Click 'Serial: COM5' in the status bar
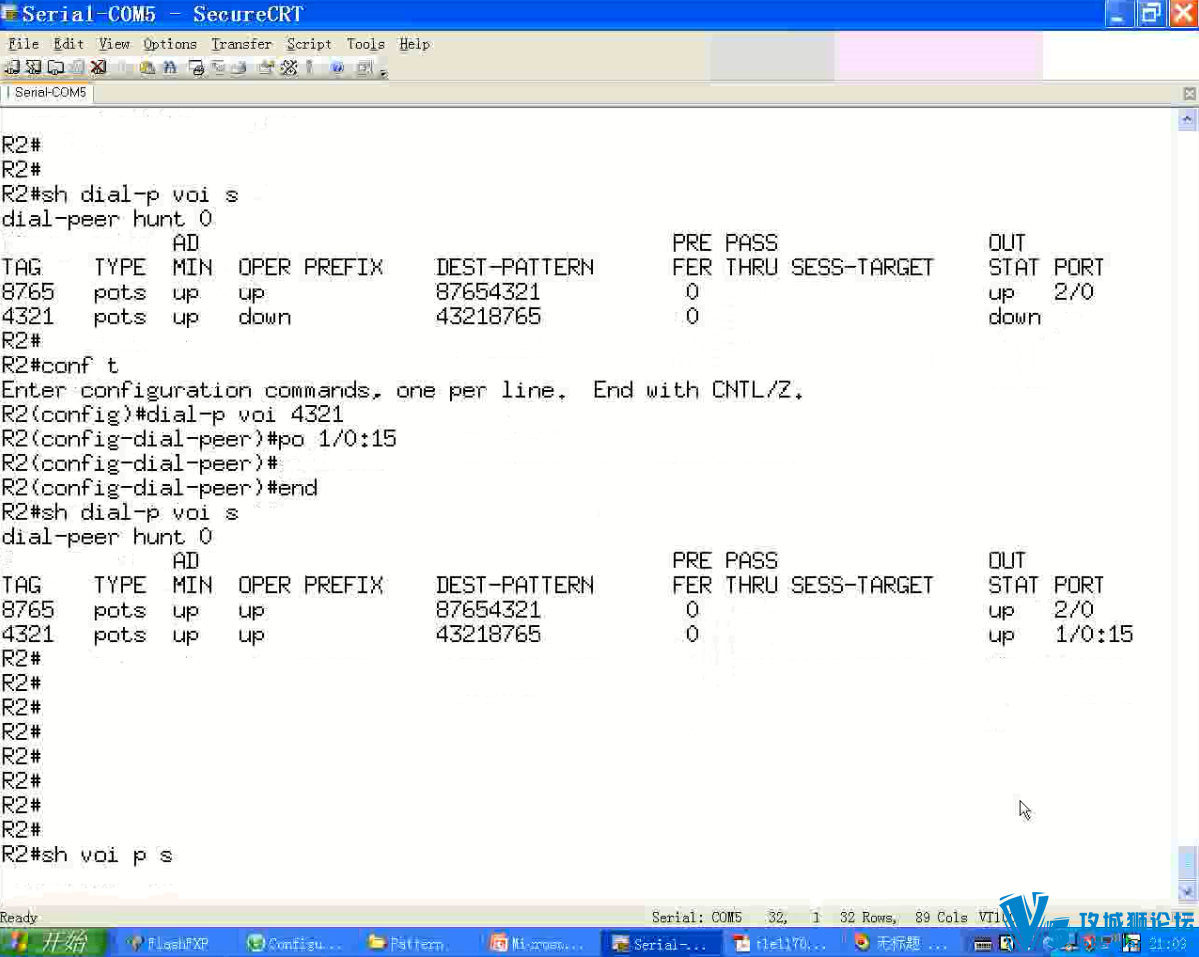The image size is (1199, 957). (x=697, y=916)
